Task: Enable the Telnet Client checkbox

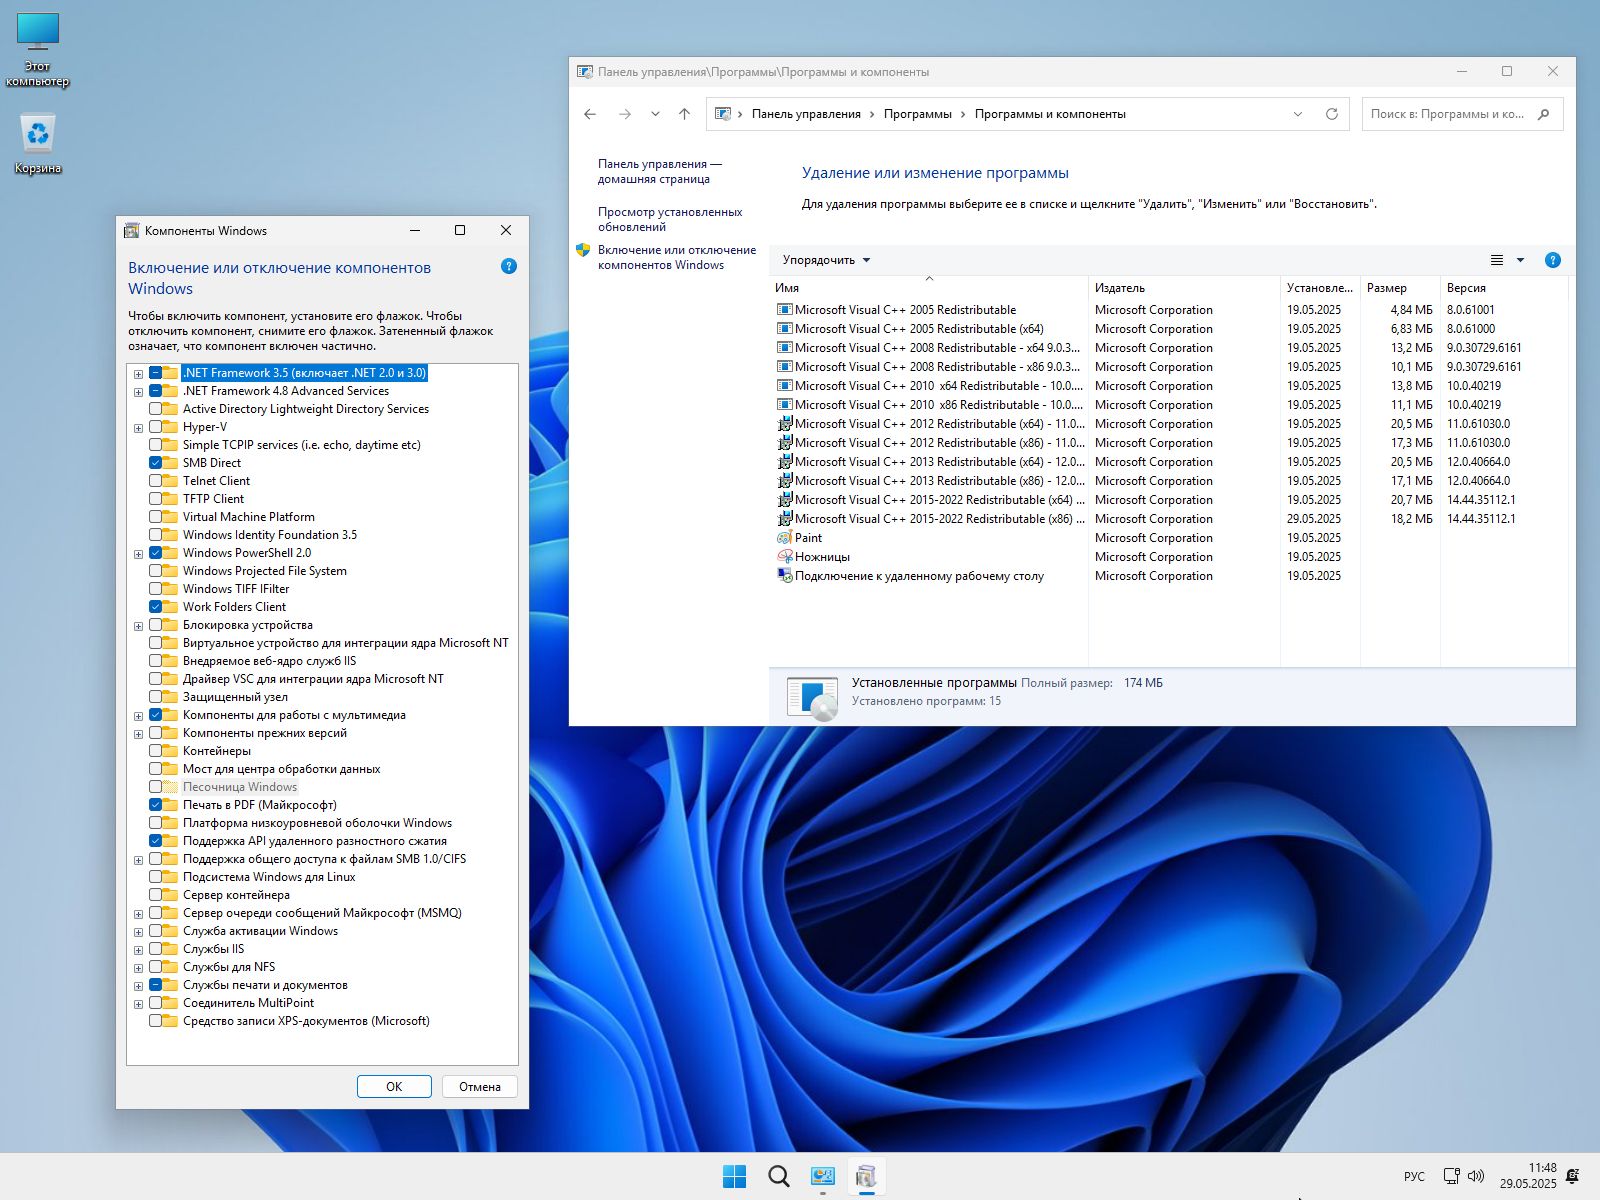Action: pyautogui.click(x=156, y=481)
